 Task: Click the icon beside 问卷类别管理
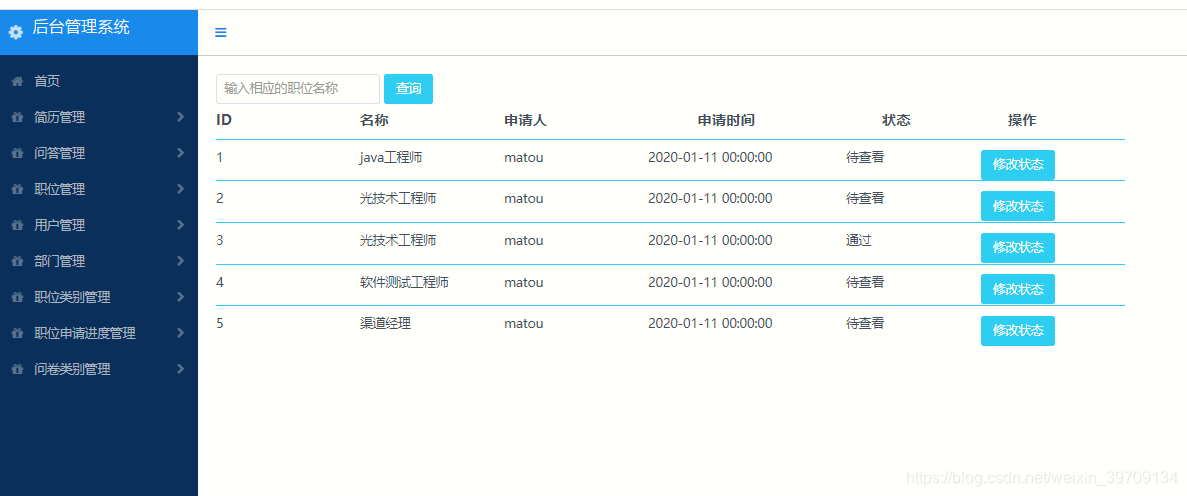(x=17, y=370)
